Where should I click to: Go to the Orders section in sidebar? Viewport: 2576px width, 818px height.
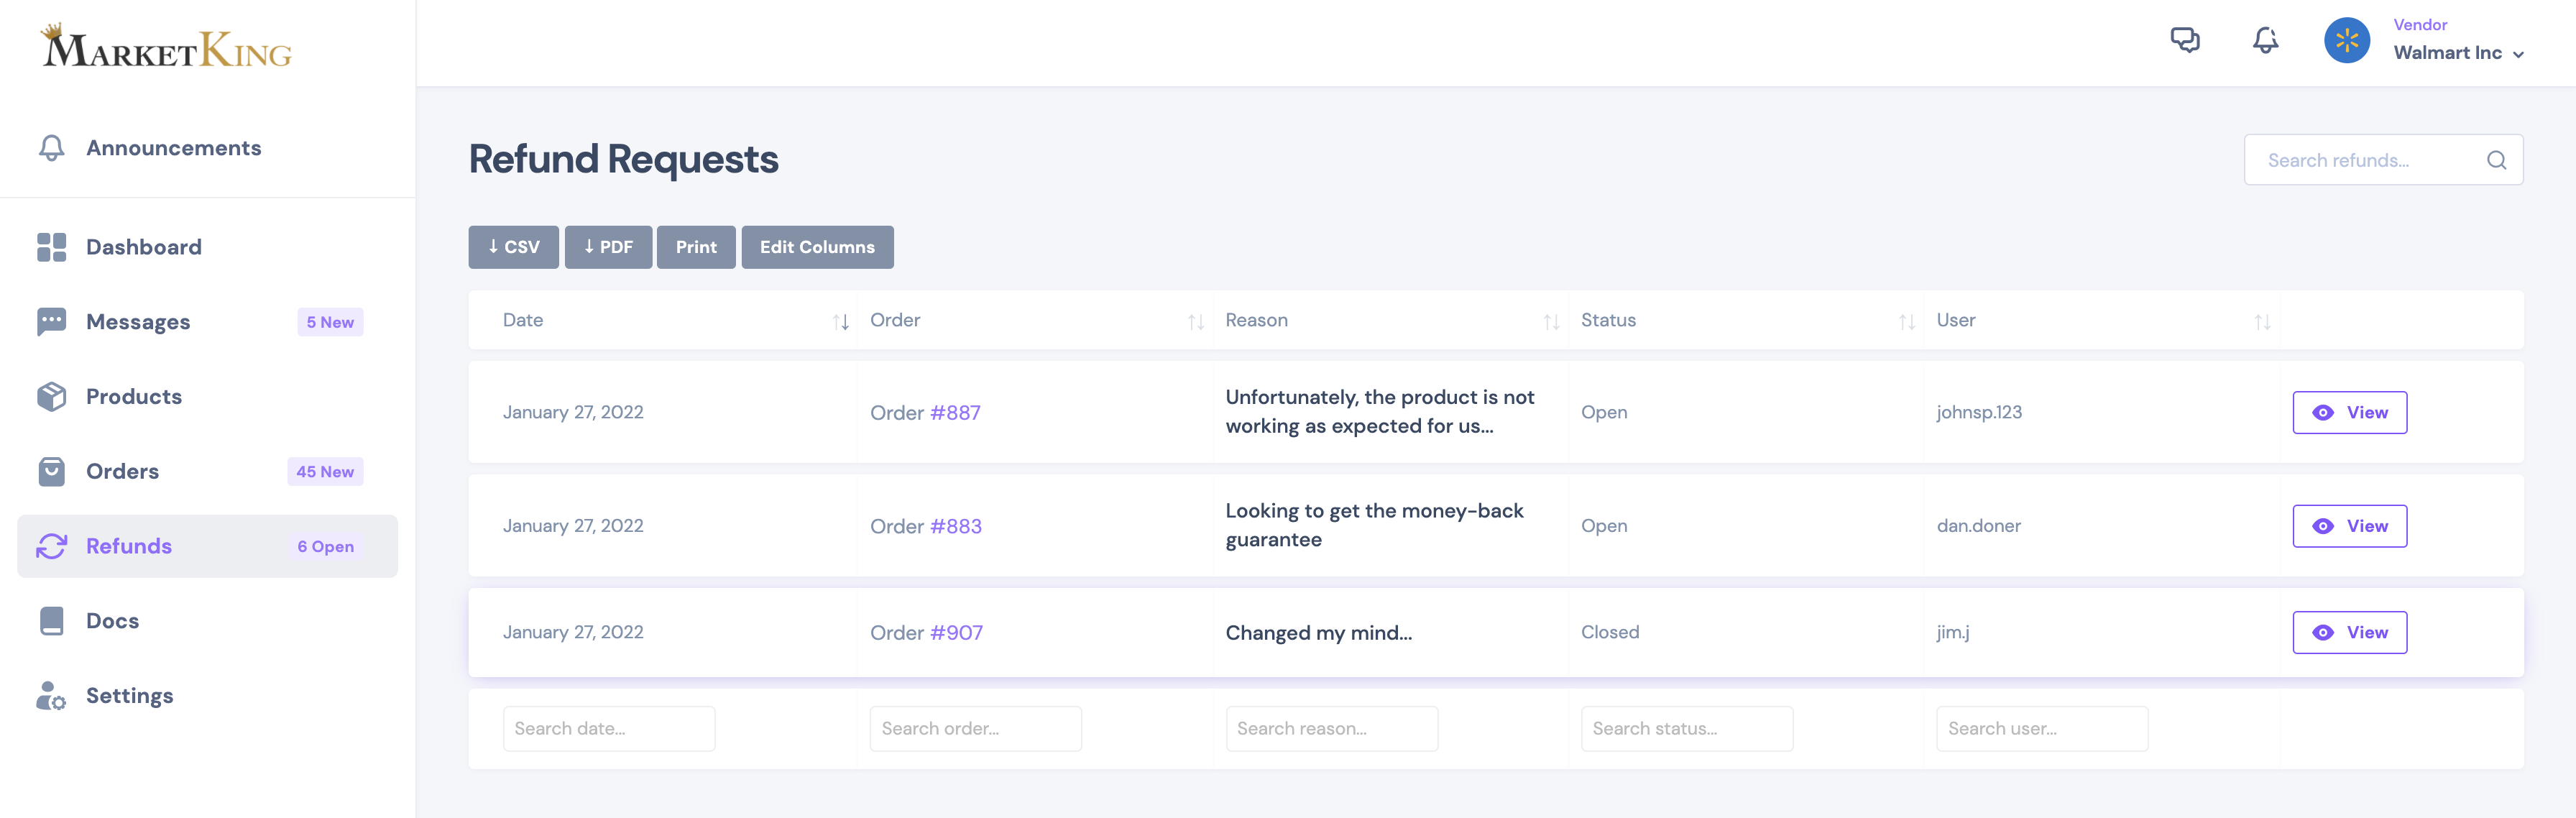coord(121,471)
